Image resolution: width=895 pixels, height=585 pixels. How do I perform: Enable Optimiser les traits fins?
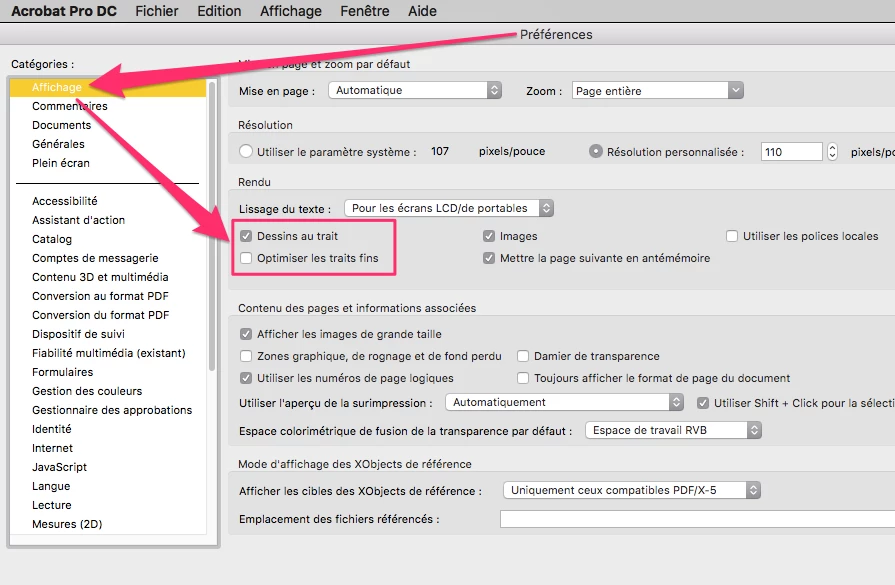tap(246, 258)
